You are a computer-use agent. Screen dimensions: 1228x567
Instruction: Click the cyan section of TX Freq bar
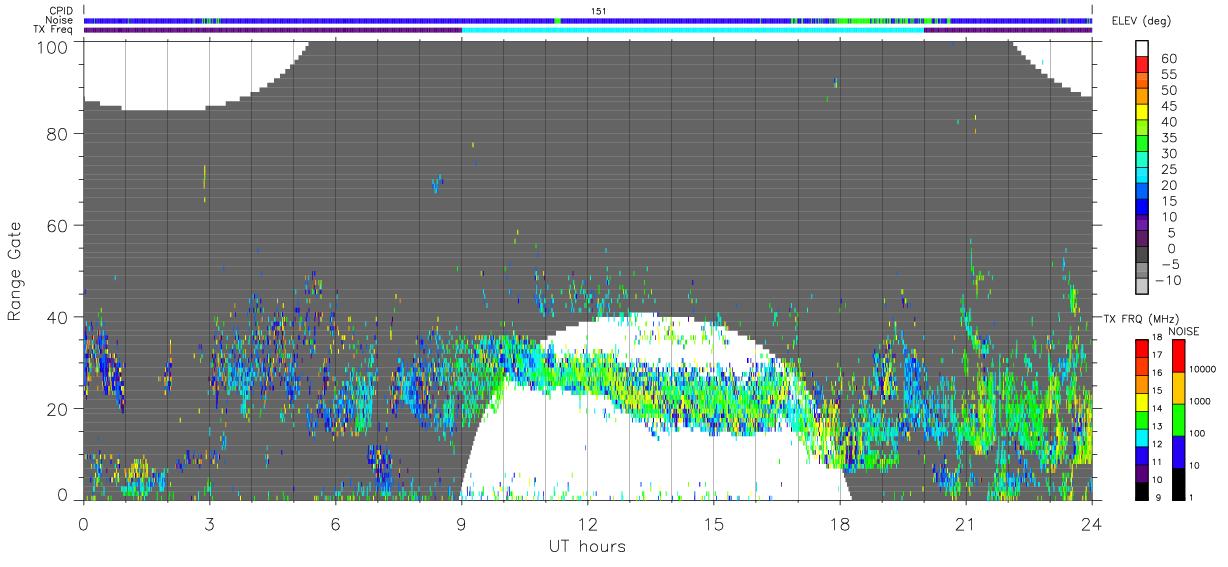pyautogui.click(x=693, y=30)
